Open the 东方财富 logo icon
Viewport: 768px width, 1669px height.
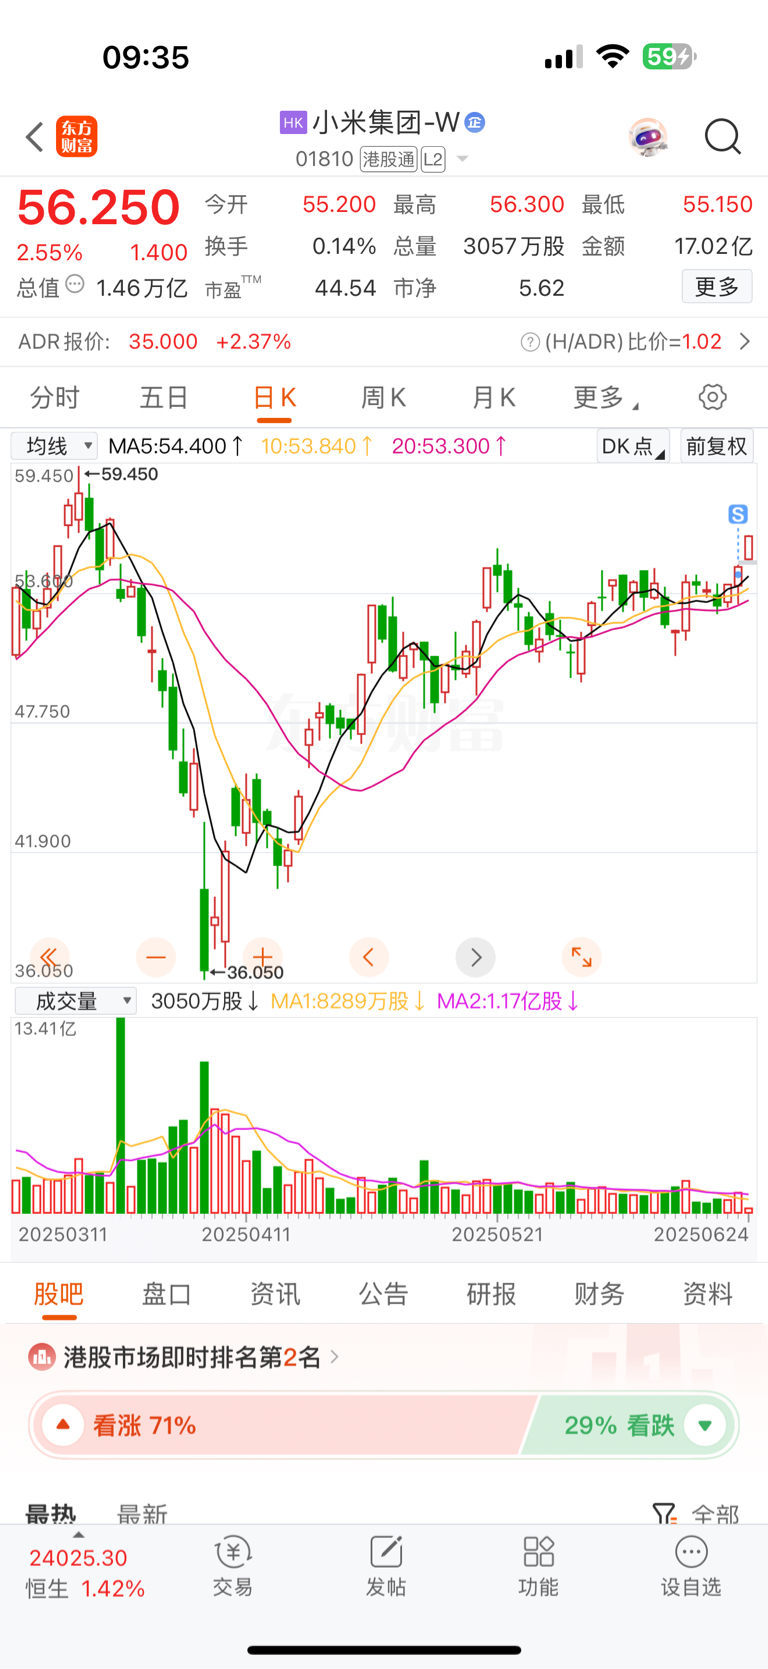click(77, 137)
